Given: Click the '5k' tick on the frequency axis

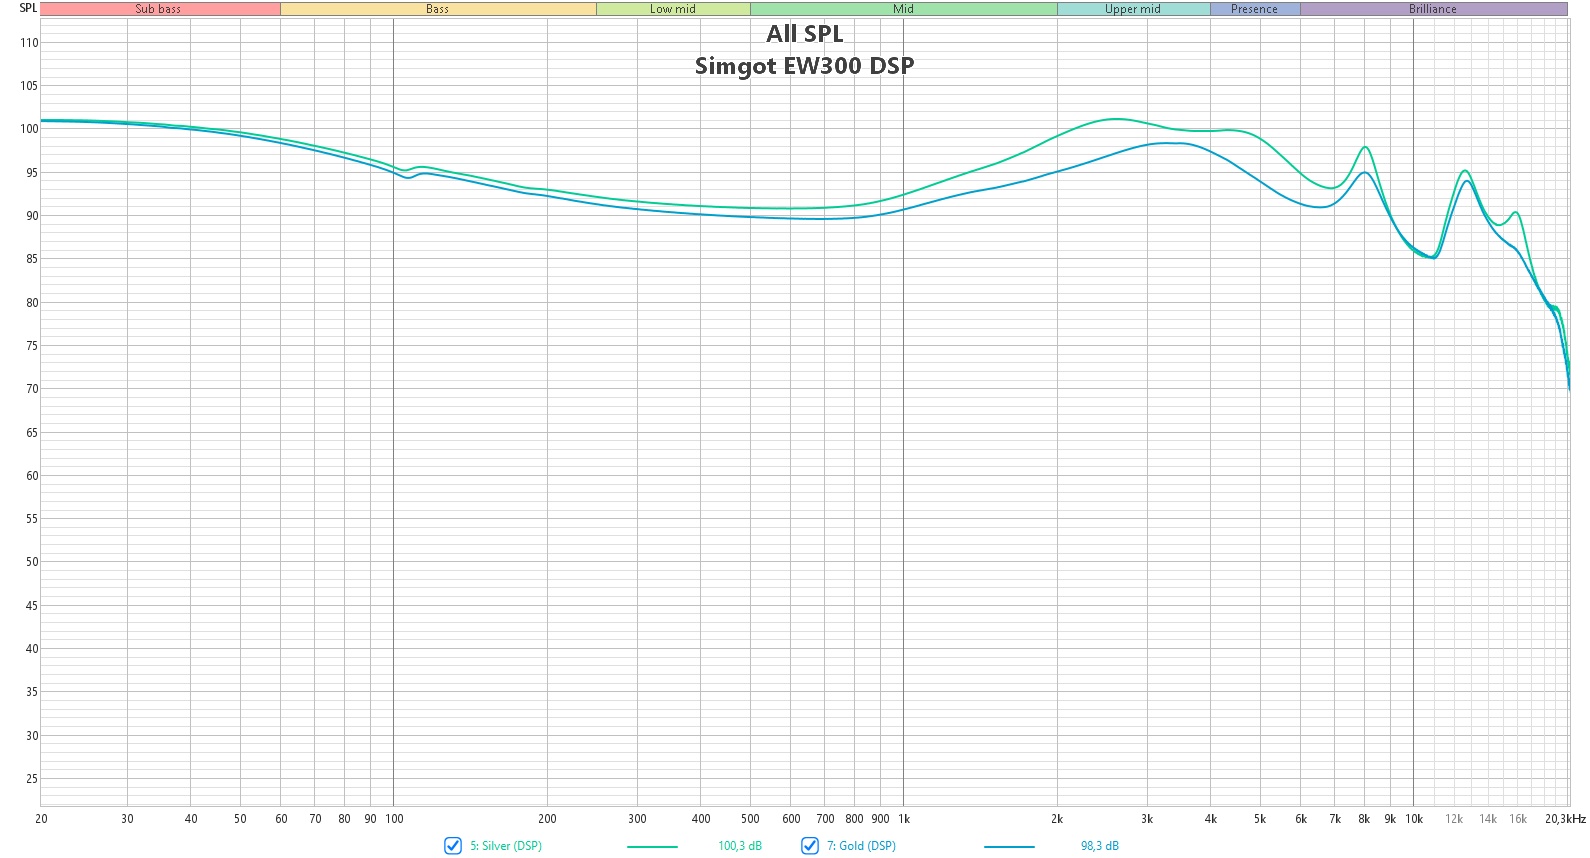Looking at the screenshot, I should 1260,819.
